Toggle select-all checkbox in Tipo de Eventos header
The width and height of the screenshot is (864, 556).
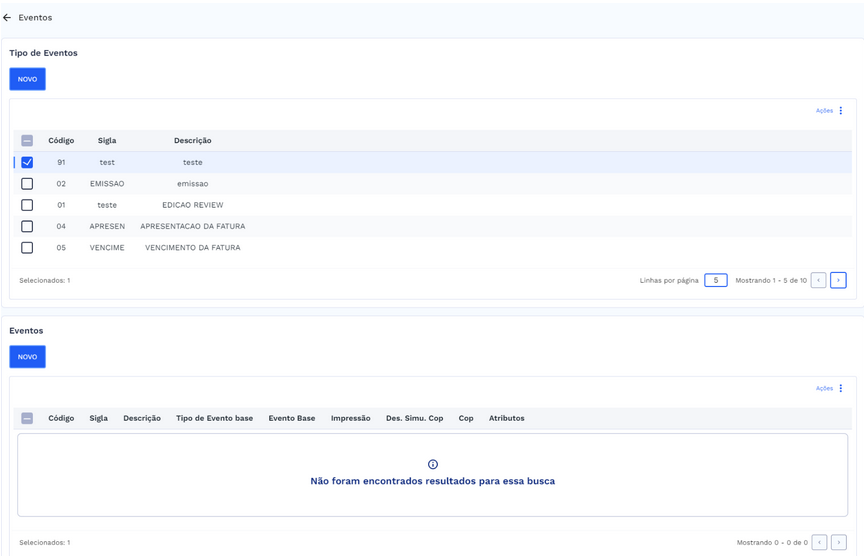(x=27, y=141)
